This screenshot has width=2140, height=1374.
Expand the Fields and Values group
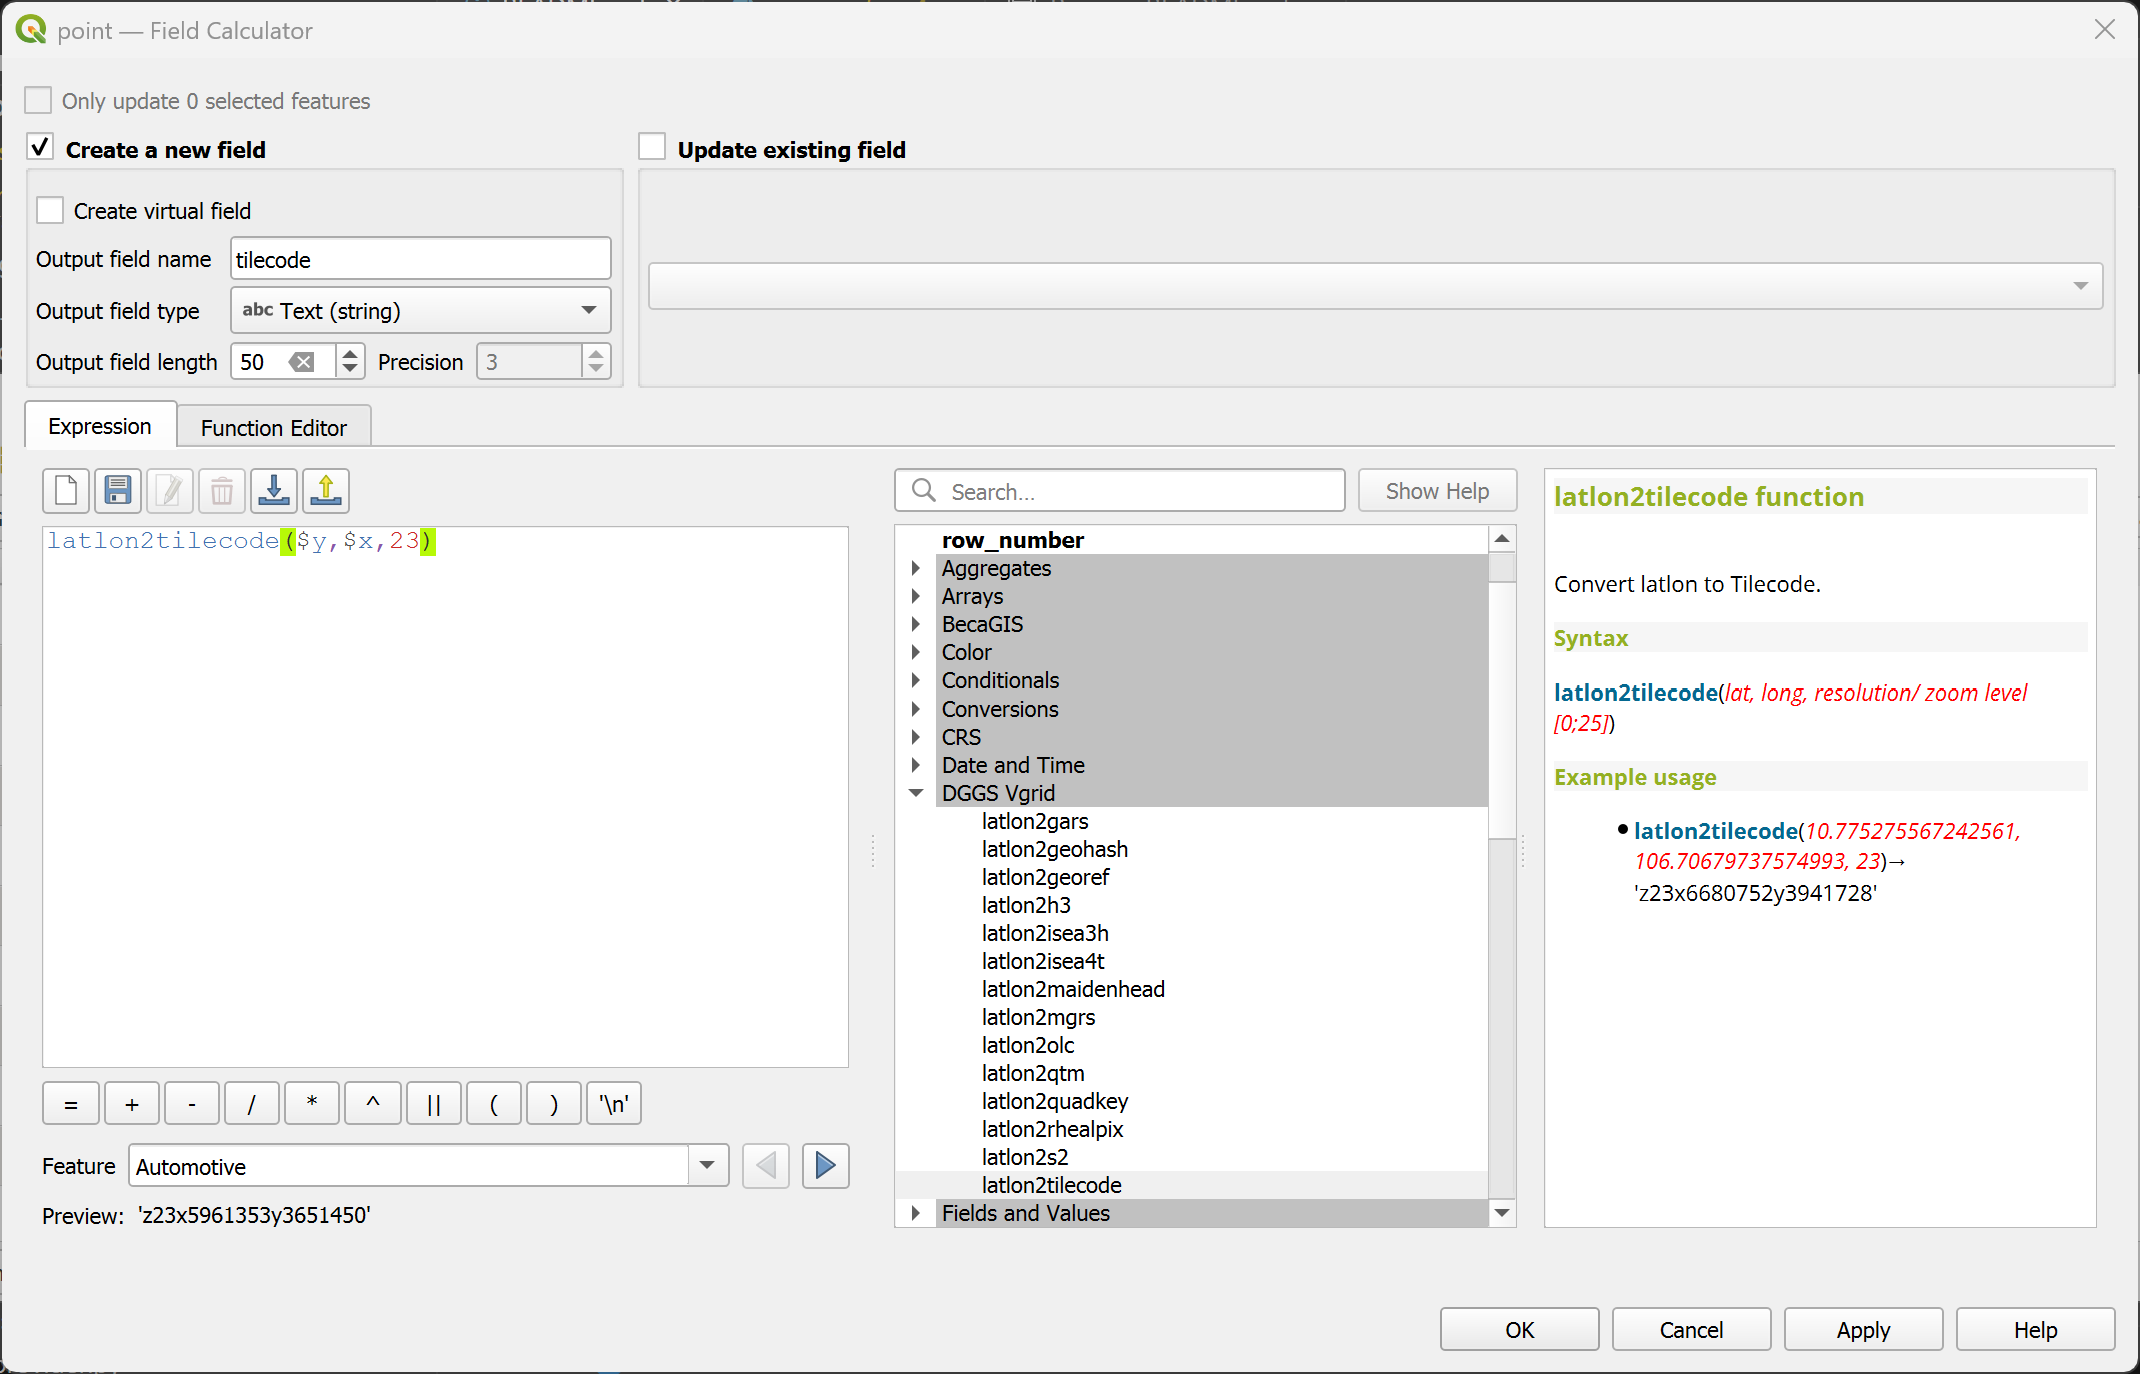916,1213
